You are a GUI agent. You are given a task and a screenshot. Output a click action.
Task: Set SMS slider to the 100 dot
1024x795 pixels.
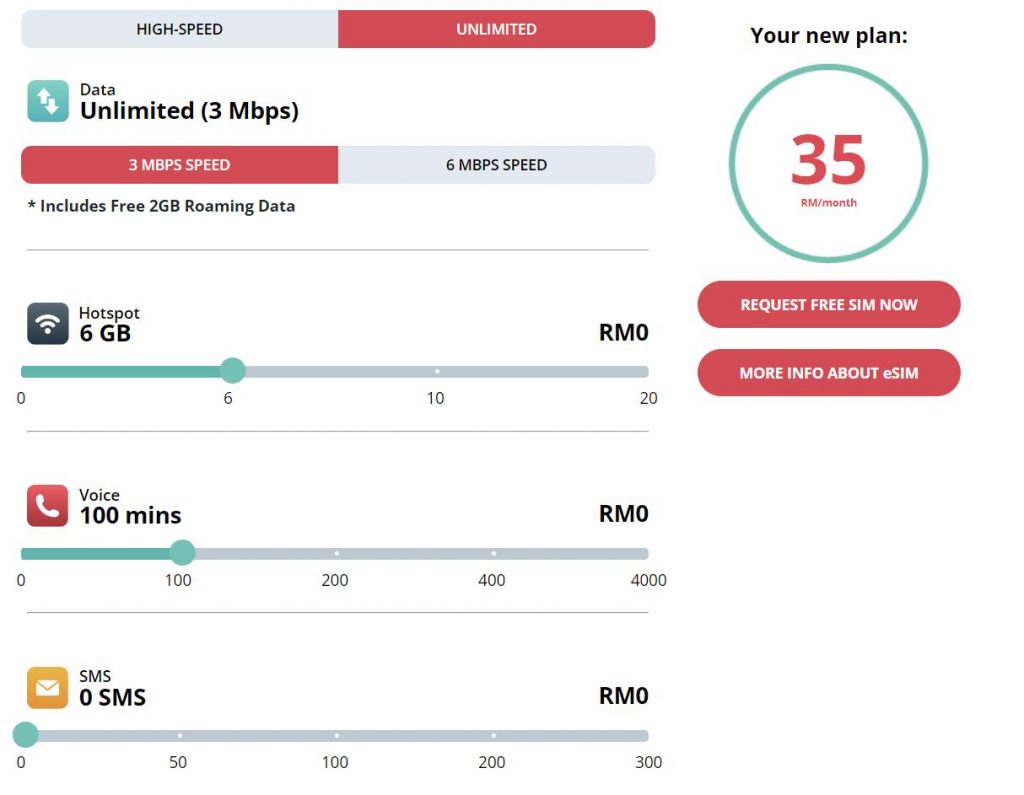pos(336,735)
